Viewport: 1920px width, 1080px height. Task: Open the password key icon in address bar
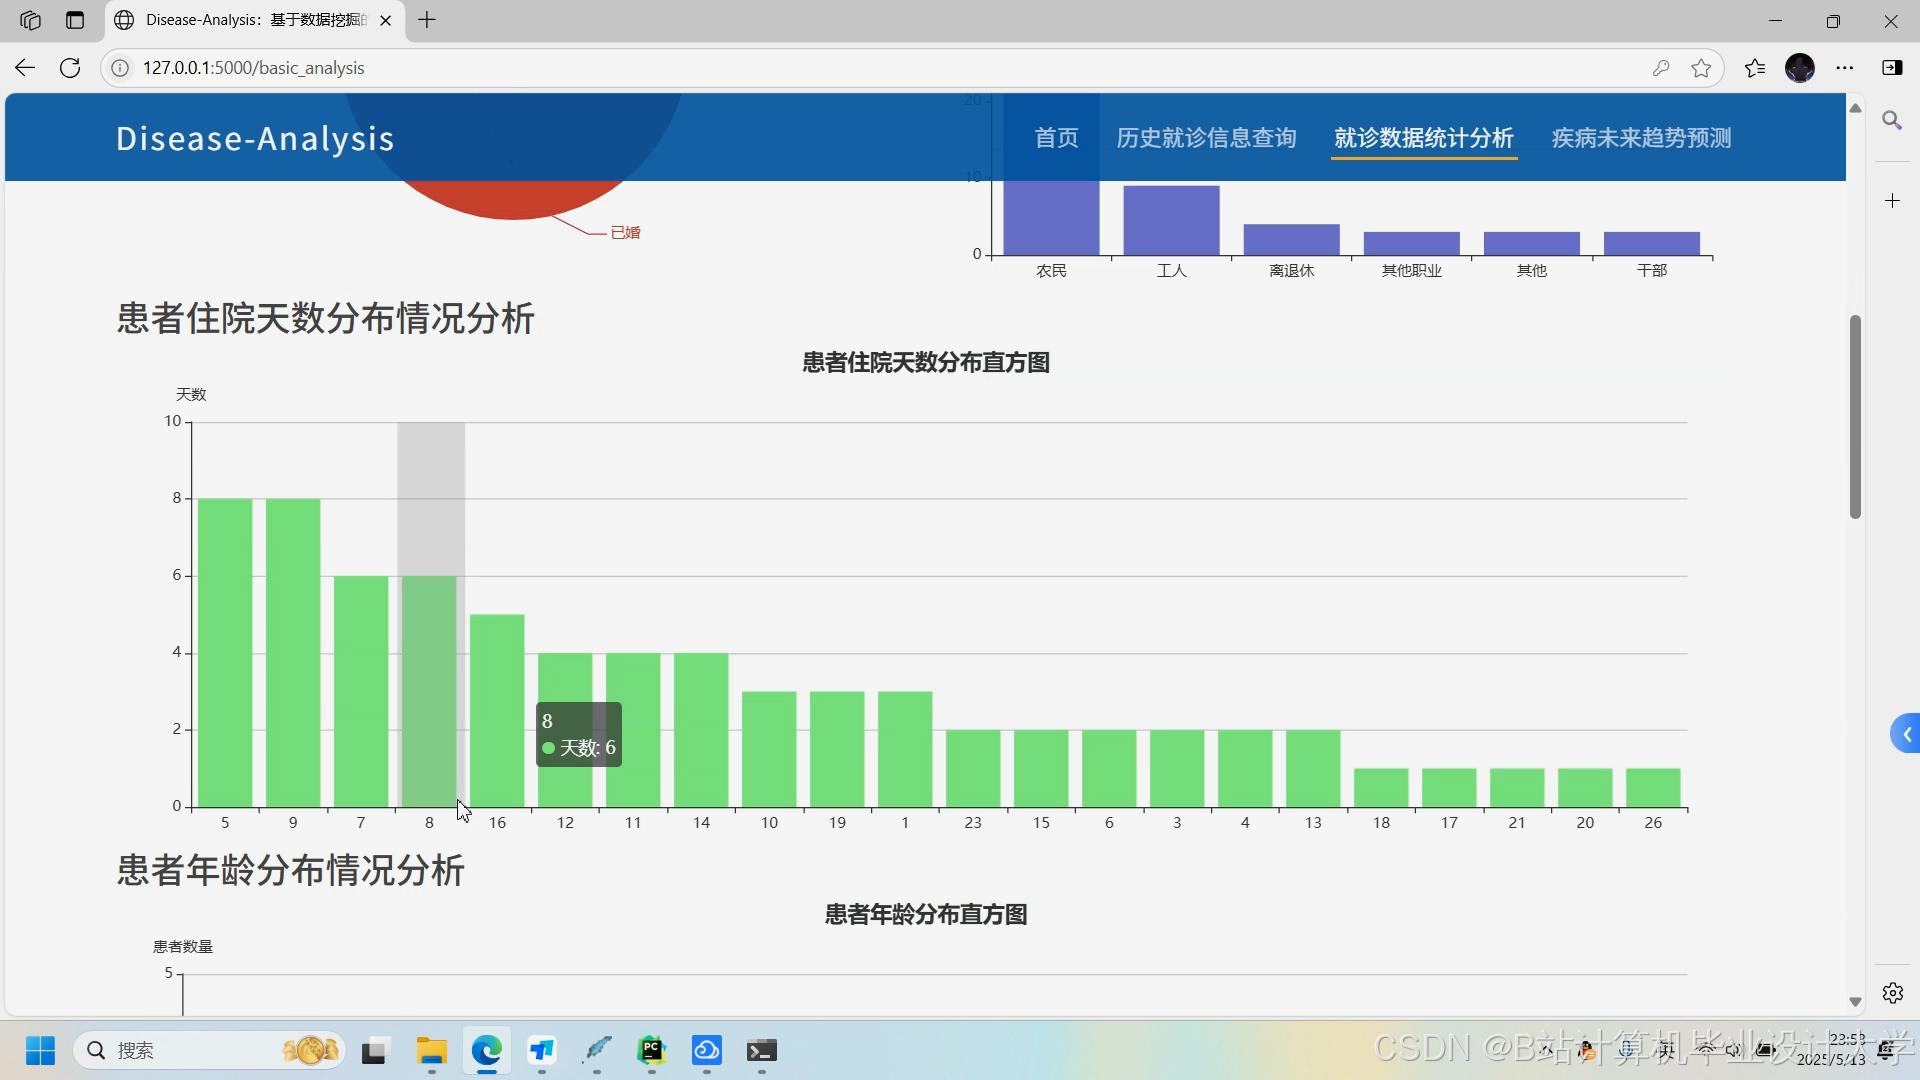tap(1661, 67)
